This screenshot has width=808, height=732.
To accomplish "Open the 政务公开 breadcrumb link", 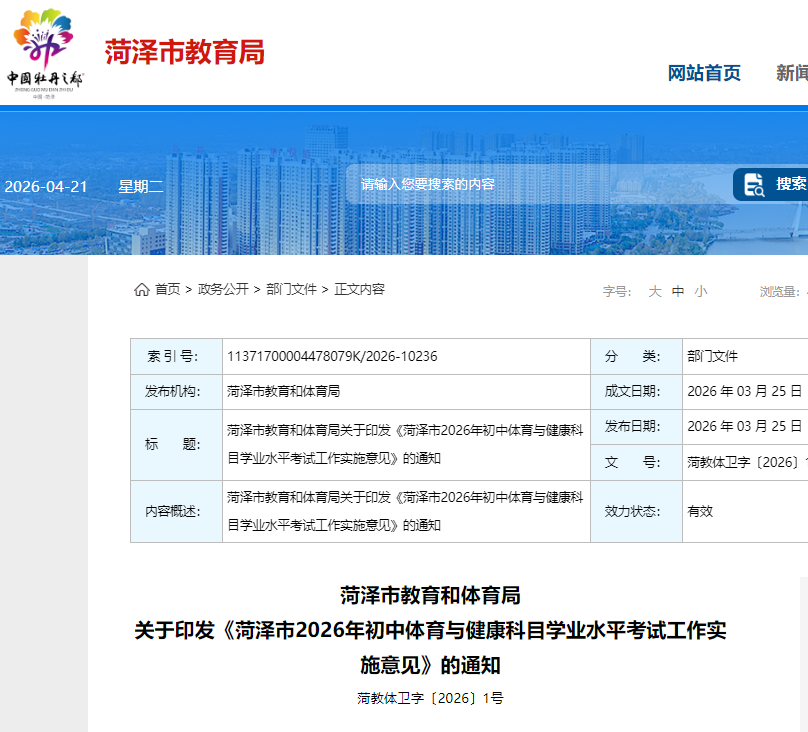I will click(x=223, y=289).
